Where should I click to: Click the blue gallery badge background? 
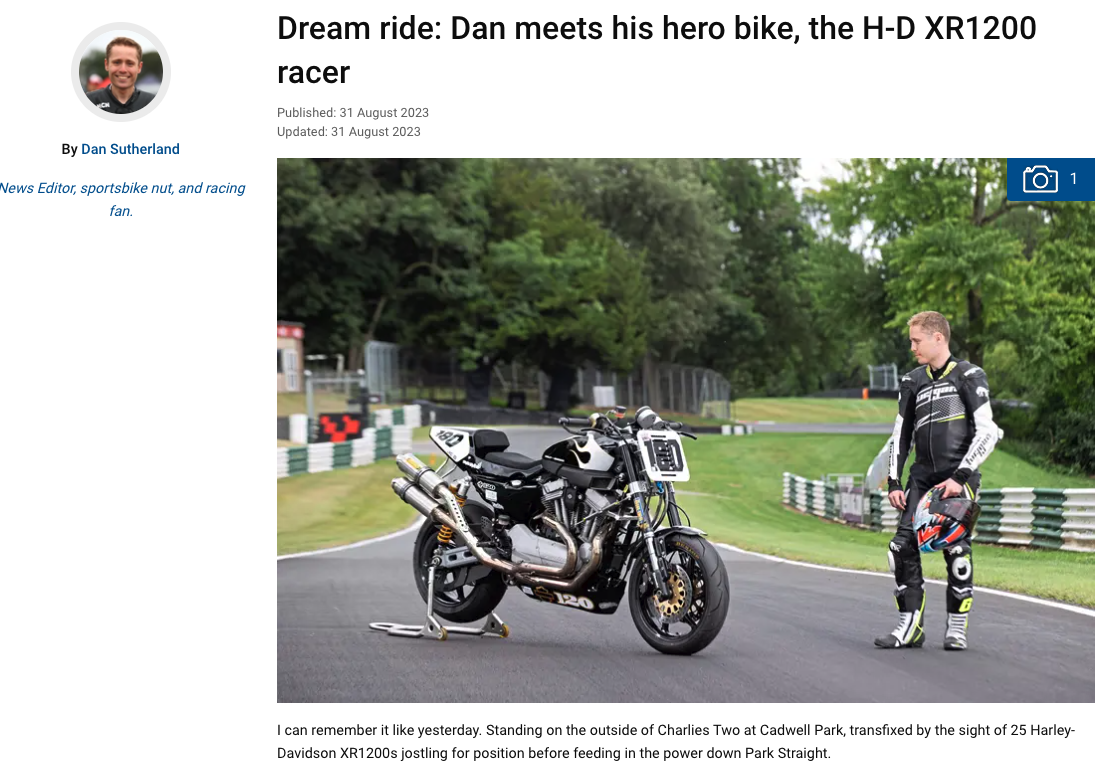1051,179
